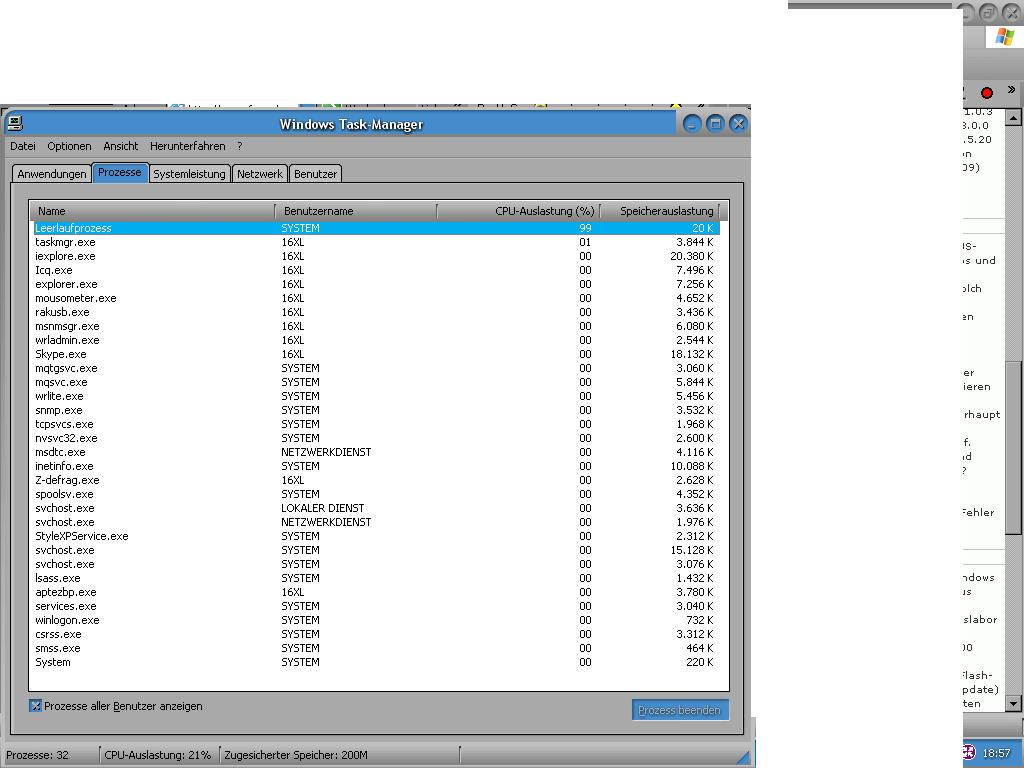This screenshot has height=768, width=1024.
Task: Open the Netzwerk tab
Action: point(259,174)
